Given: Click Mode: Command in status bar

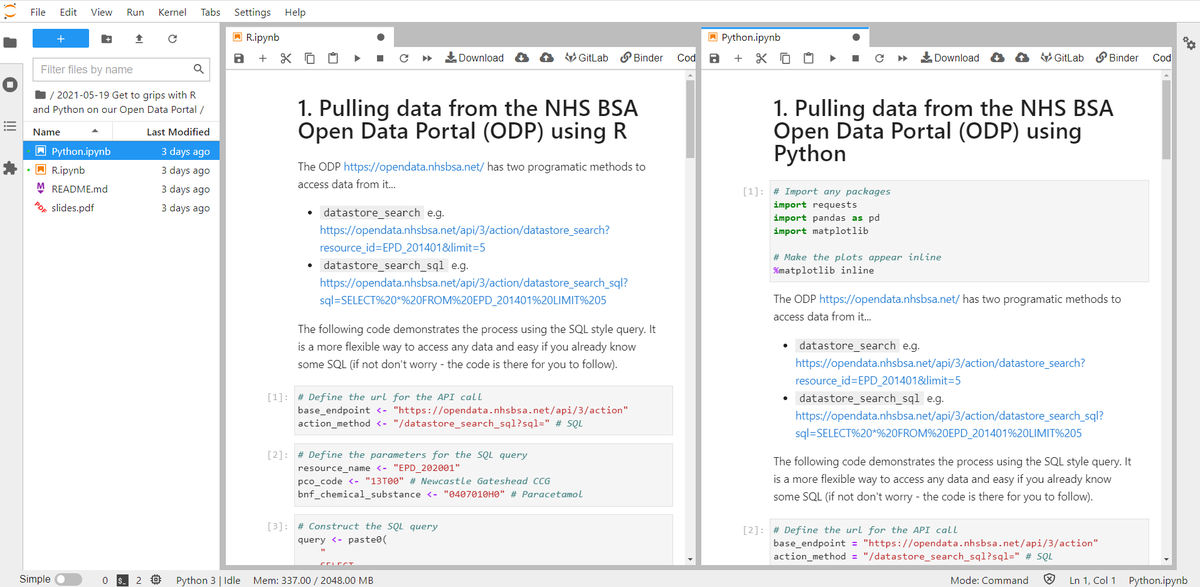Looking at the screenshot, I should click(x=989, y=580).
